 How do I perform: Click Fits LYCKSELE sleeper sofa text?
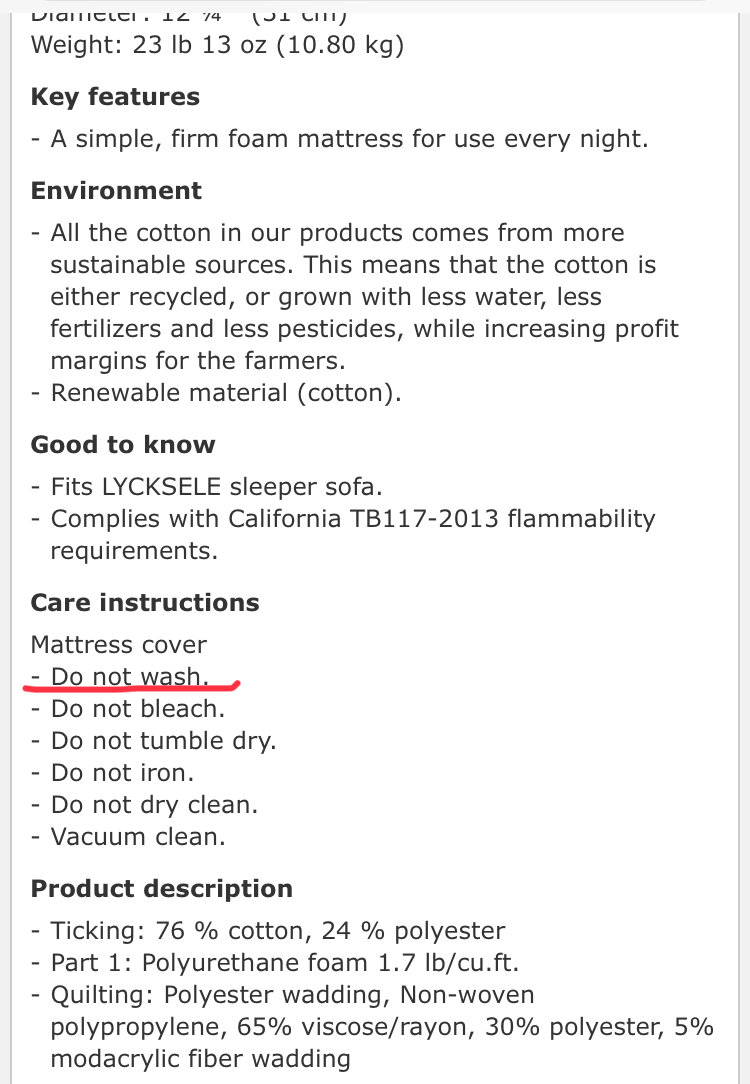tap(217, 487)
